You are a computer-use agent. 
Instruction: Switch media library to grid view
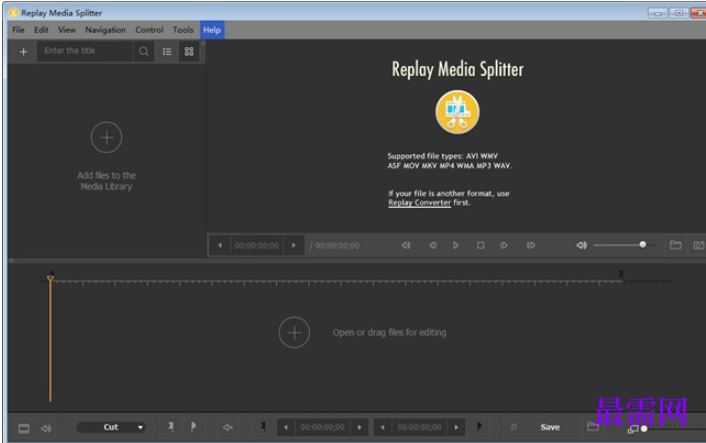[x=189, y=51]
